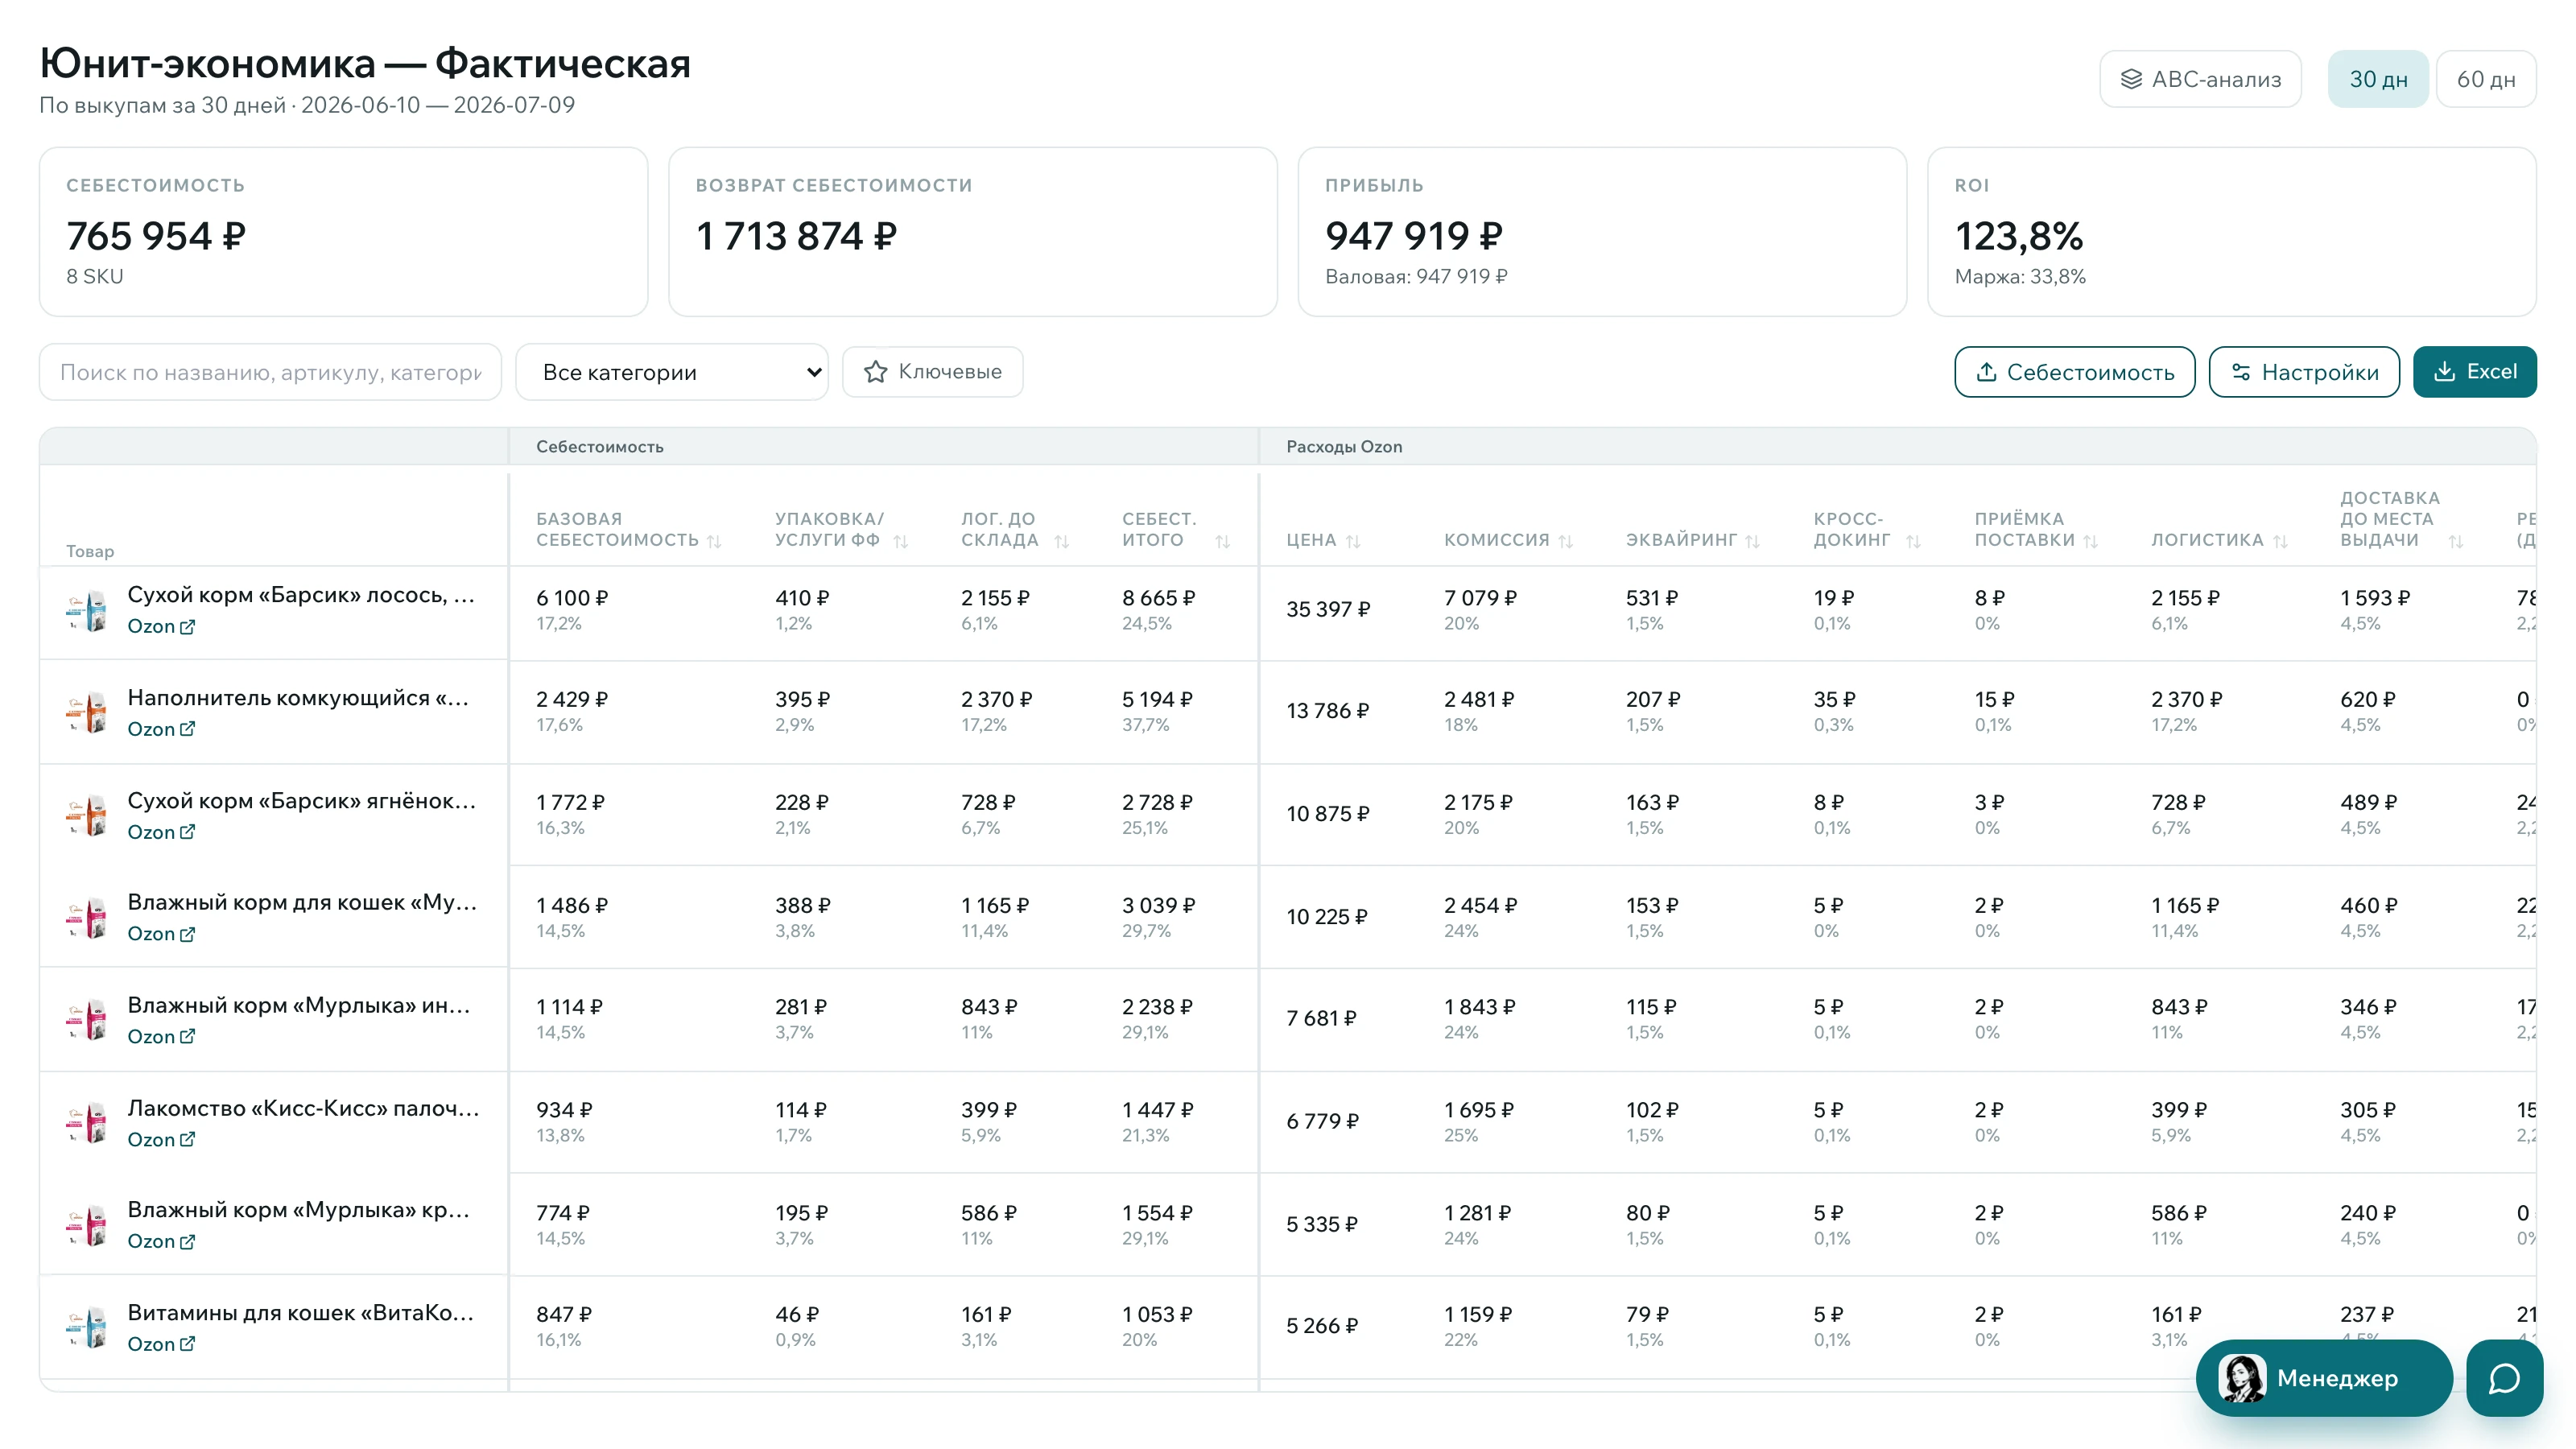This screenshot has width=2576, height=1449.
Task: Click the price cell 5 266 ₽
Action: (x=1322, y=1326)
